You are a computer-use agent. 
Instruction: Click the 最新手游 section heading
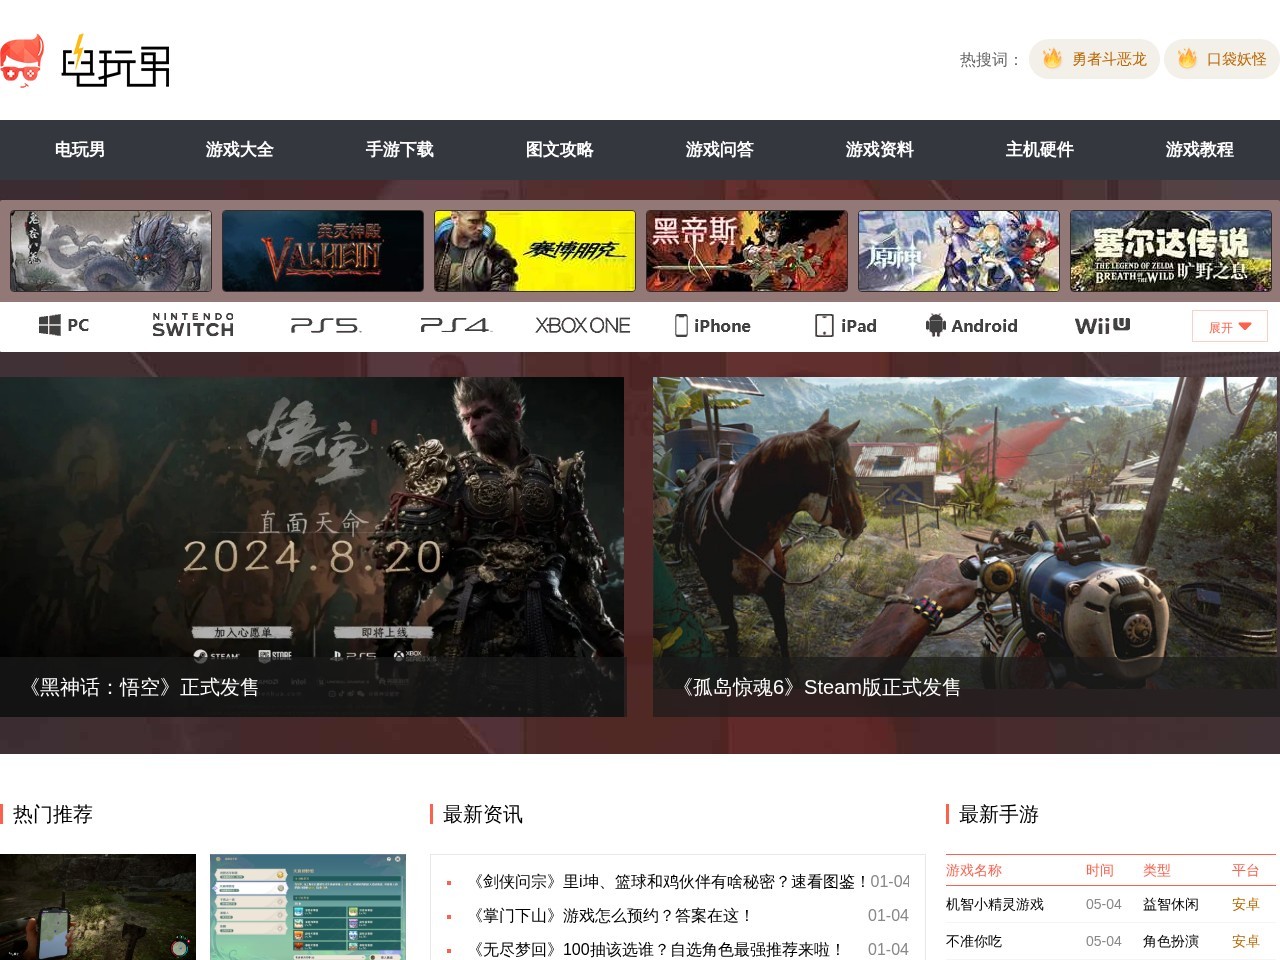[999, 815]
